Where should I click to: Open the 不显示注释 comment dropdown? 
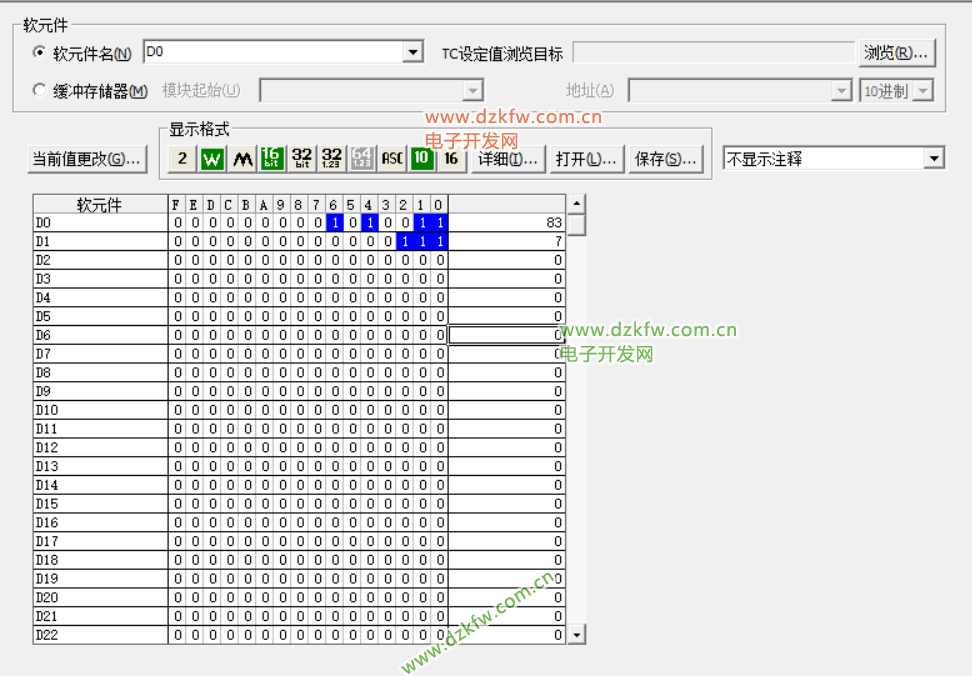coord(934,159)
